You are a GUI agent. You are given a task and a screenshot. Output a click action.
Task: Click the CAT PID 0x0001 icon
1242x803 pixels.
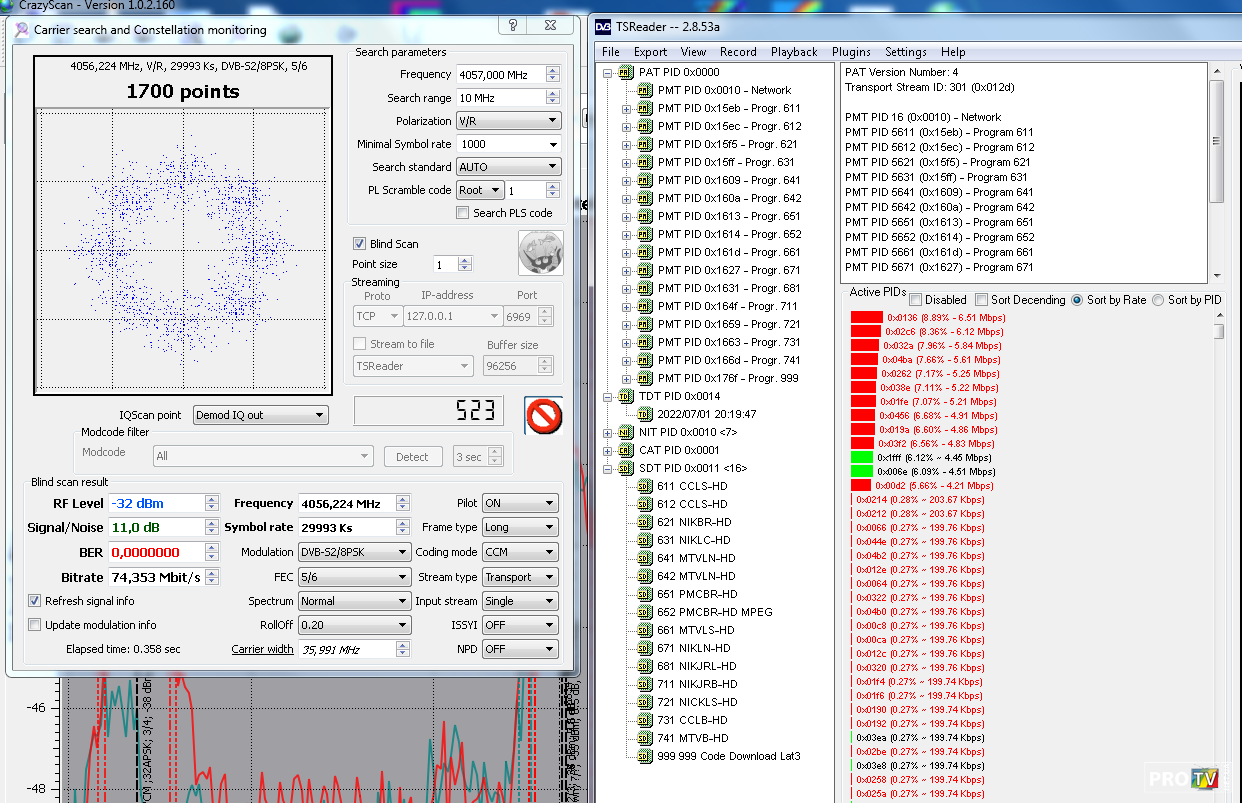626,450
